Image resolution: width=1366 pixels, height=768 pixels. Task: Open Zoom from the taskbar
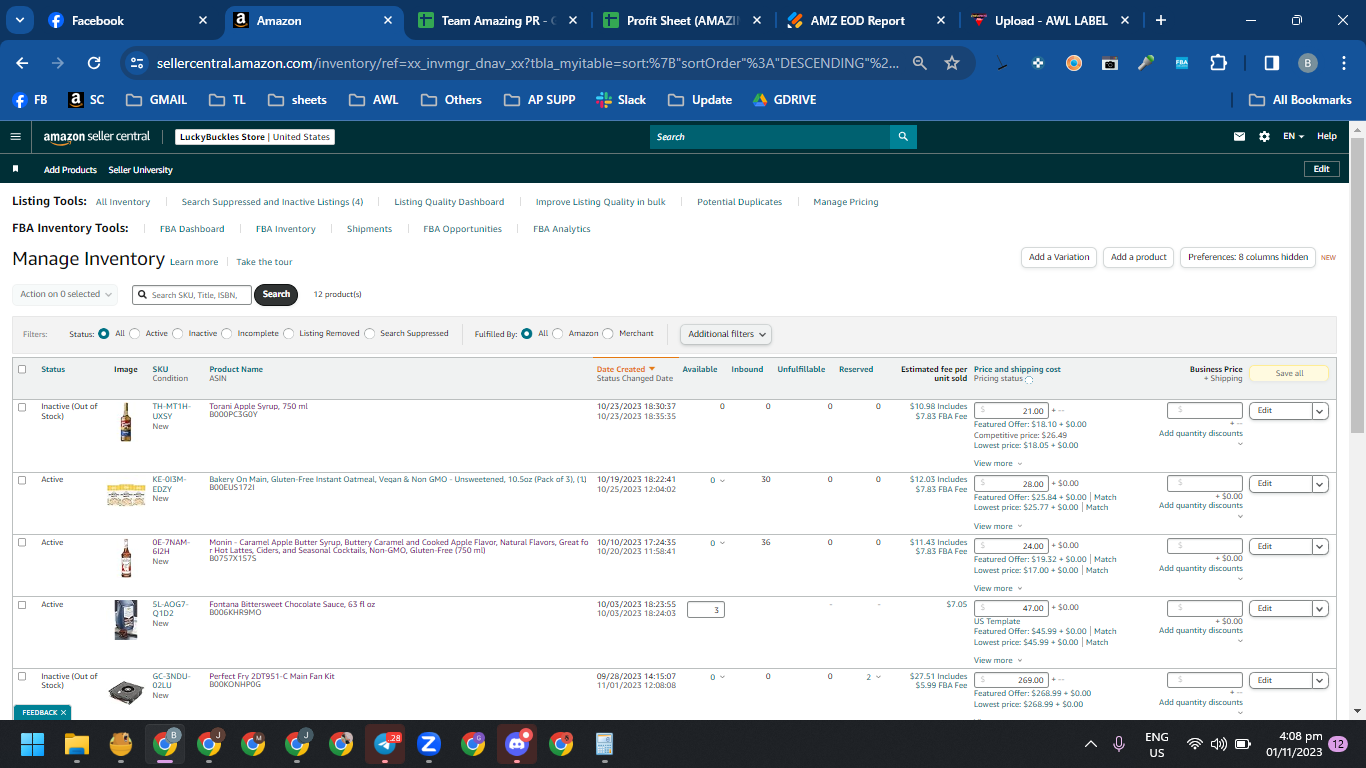pyautogui.click(x=429, y=744)
